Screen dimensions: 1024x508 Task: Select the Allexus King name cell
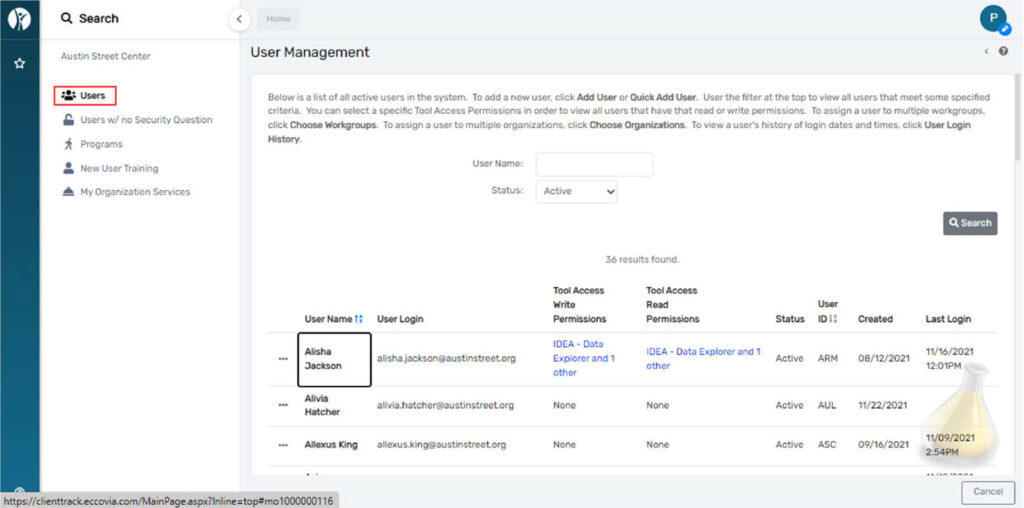(331, 445)
